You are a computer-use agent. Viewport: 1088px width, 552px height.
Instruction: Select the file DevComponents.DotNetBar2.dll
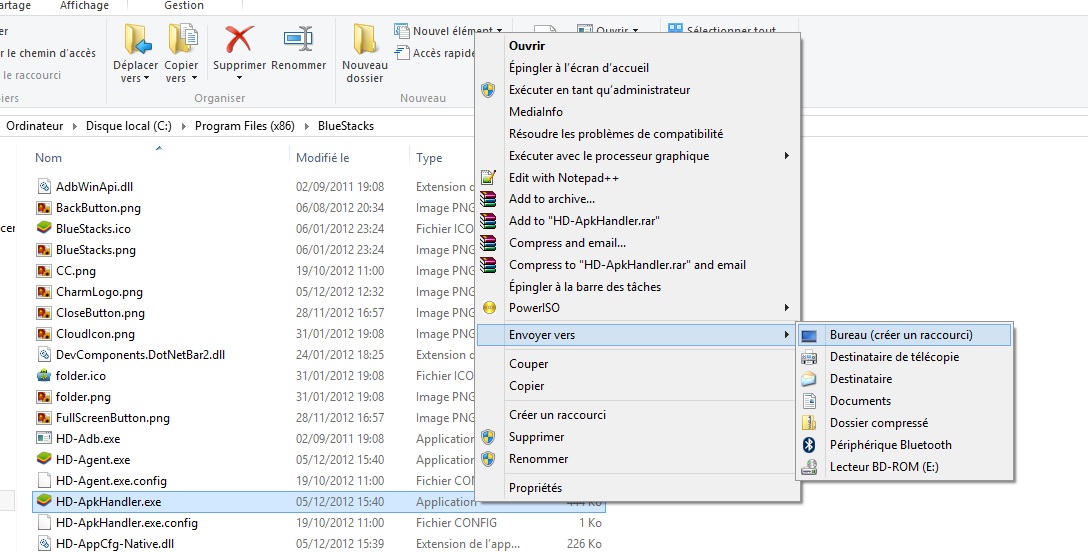(x=140, y=354)
